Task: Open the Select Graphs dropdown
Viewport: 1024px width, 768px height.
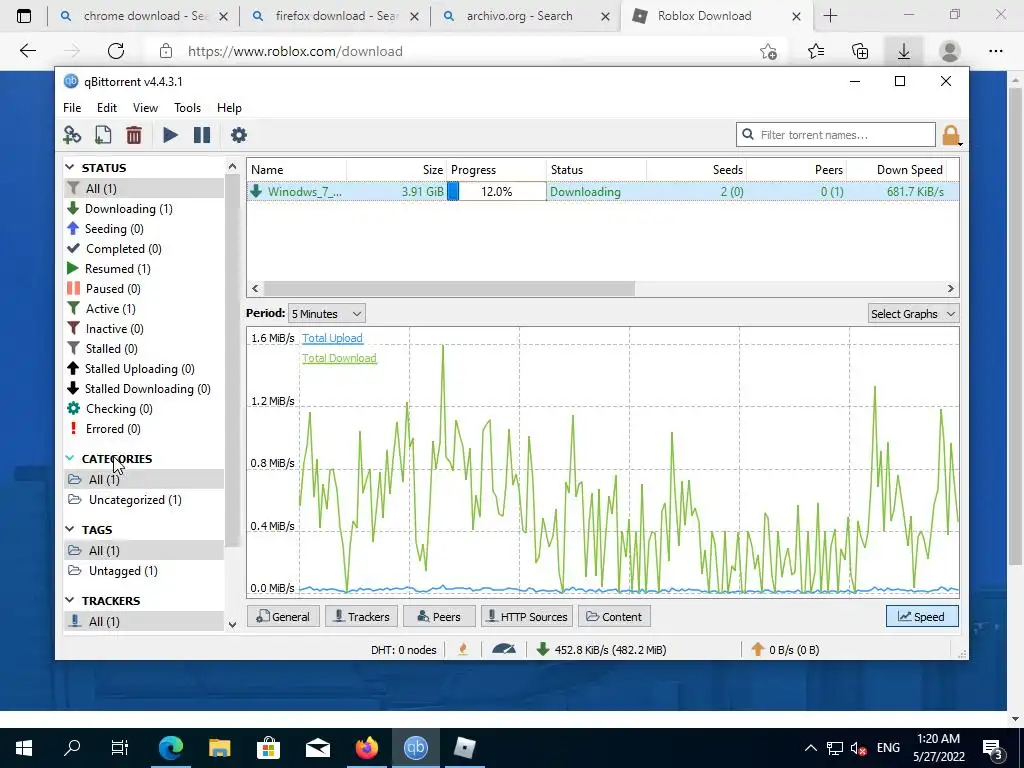Action: pyautogui.click(x=913, y=313)
